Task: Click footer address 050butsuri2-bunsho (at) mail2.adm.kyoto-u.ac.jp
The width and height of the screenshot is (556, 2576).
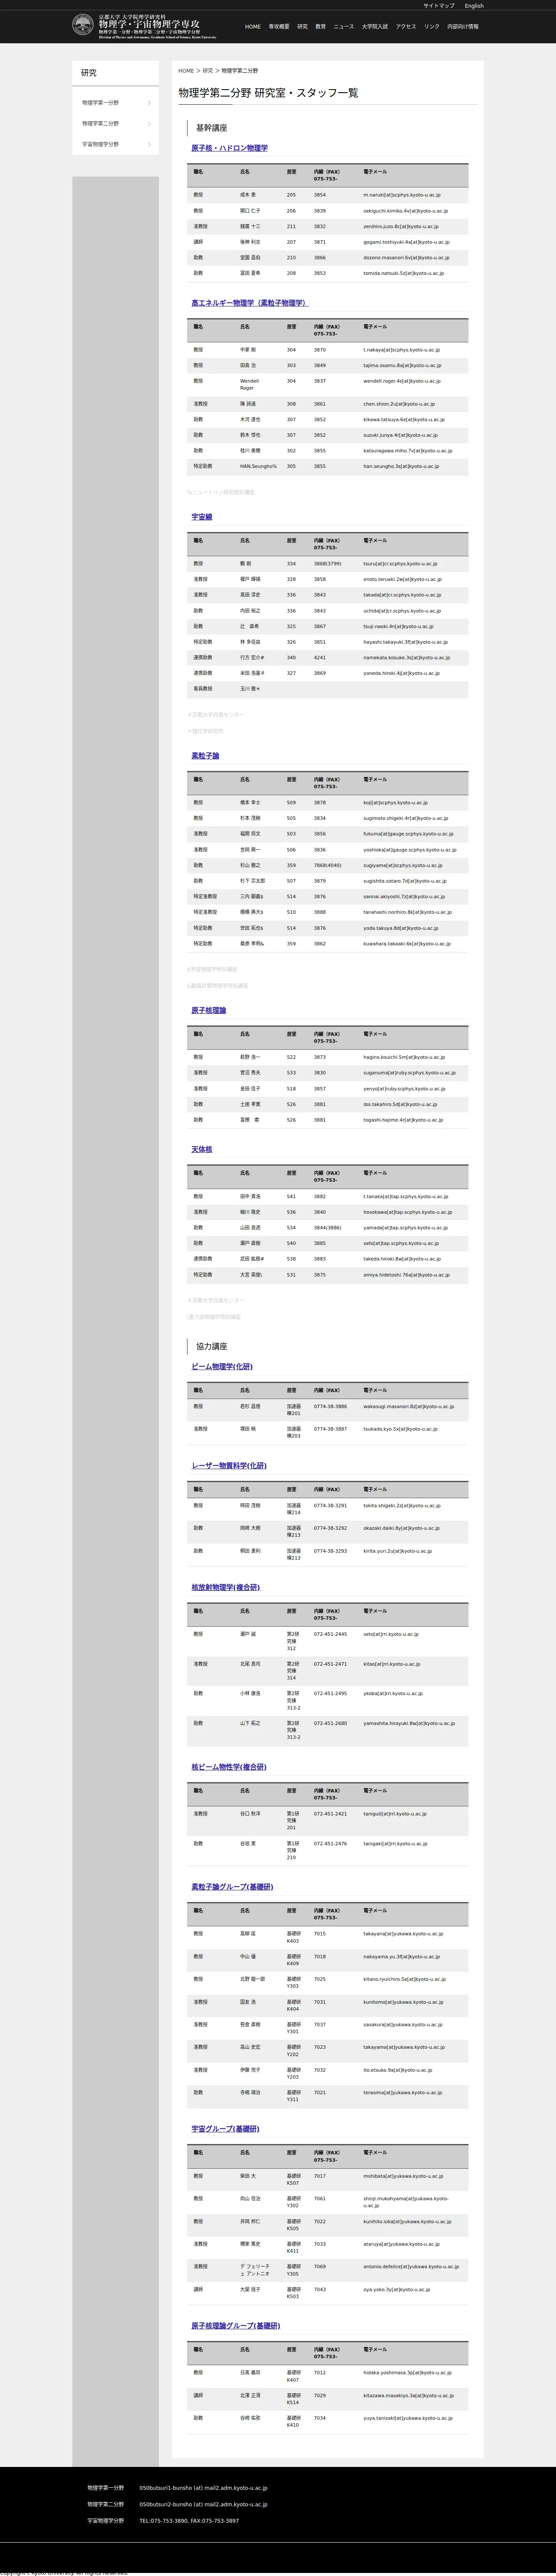Action: point(203,2504)
